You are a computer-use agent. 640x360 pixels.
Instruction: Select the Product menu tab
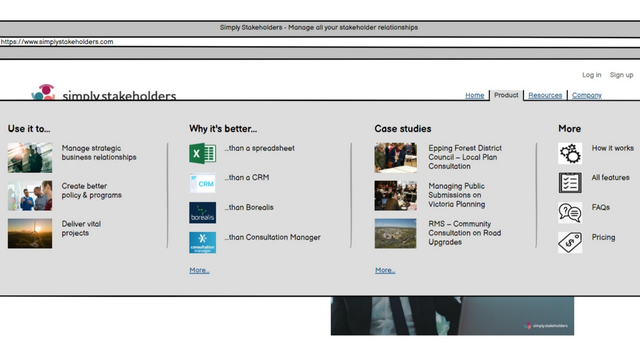pyautogui.click(x=506, y=95)
